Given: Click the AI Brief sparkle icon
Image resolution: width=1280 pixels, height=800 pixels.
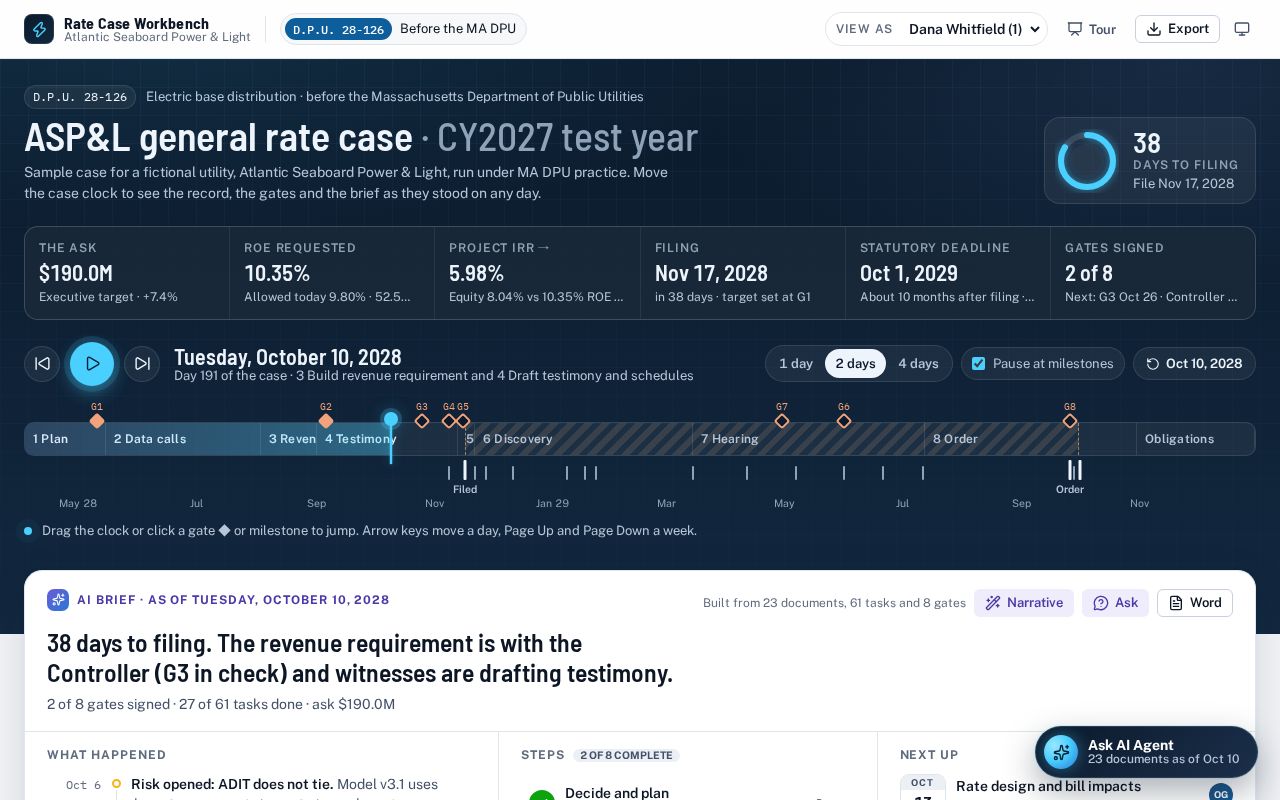Looking at the screenshot, I should coord(58,600).
